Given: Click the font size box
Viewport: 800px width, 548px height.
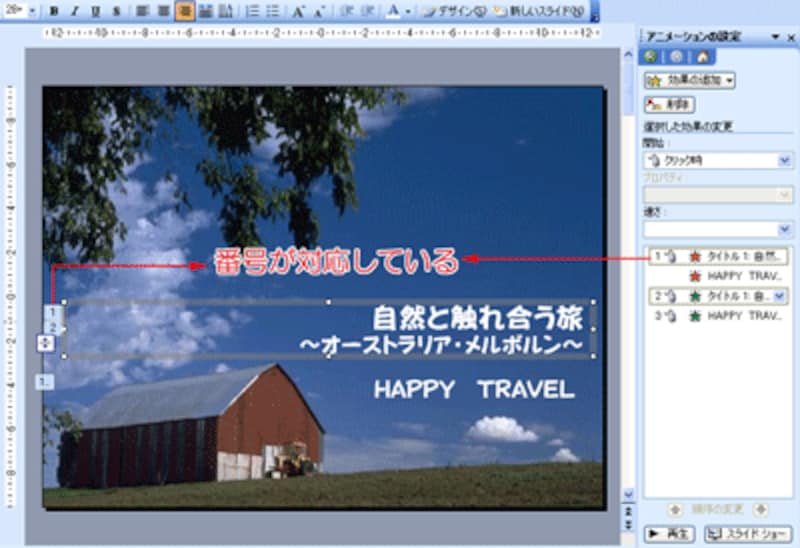Looking at the screenshot, I should point(14,11).
